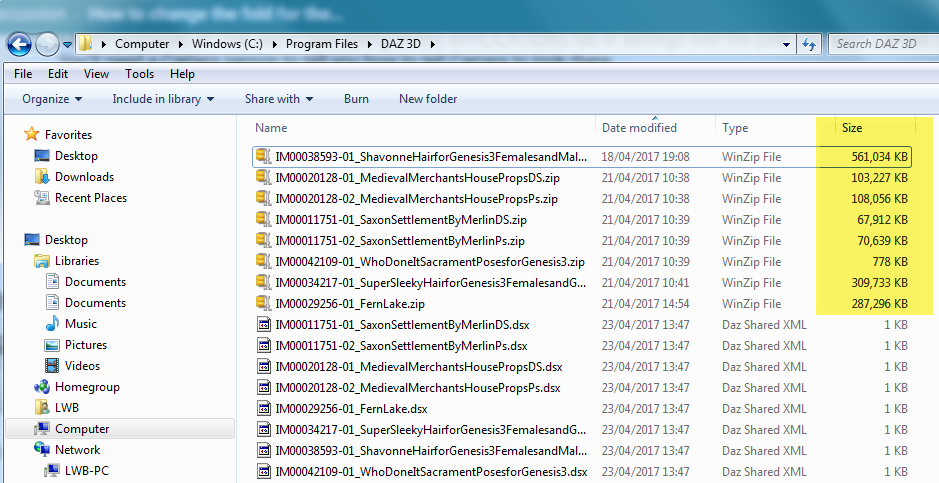Select Recent Places icon

pyautogui.click(x=42, y=198)
